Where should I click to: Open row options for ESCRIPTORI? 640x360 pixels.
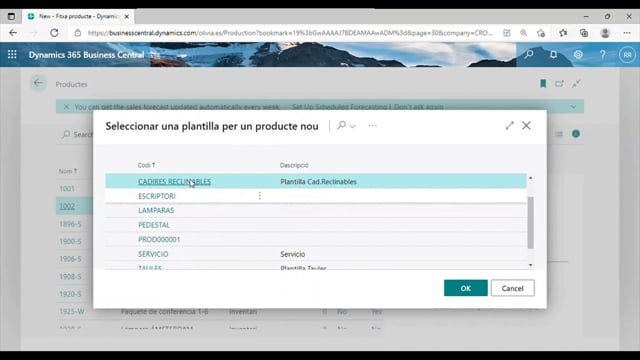[260, 196]
